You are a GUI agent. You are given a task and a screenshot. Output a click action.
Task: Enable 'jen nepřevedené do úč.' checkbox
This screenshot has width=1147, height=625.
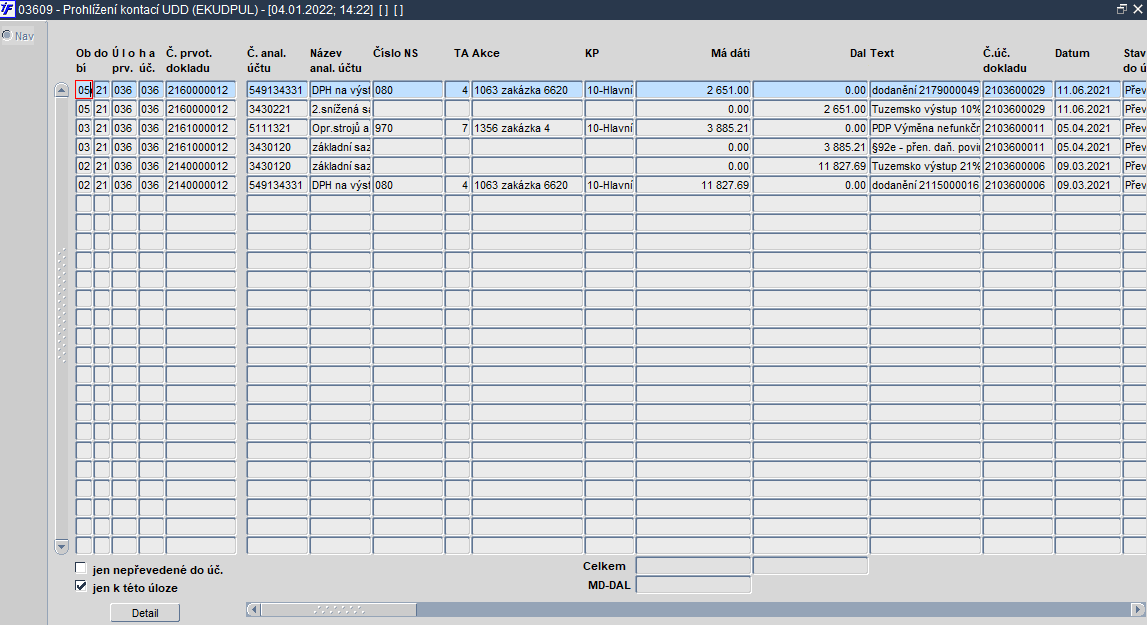(80, 569)
